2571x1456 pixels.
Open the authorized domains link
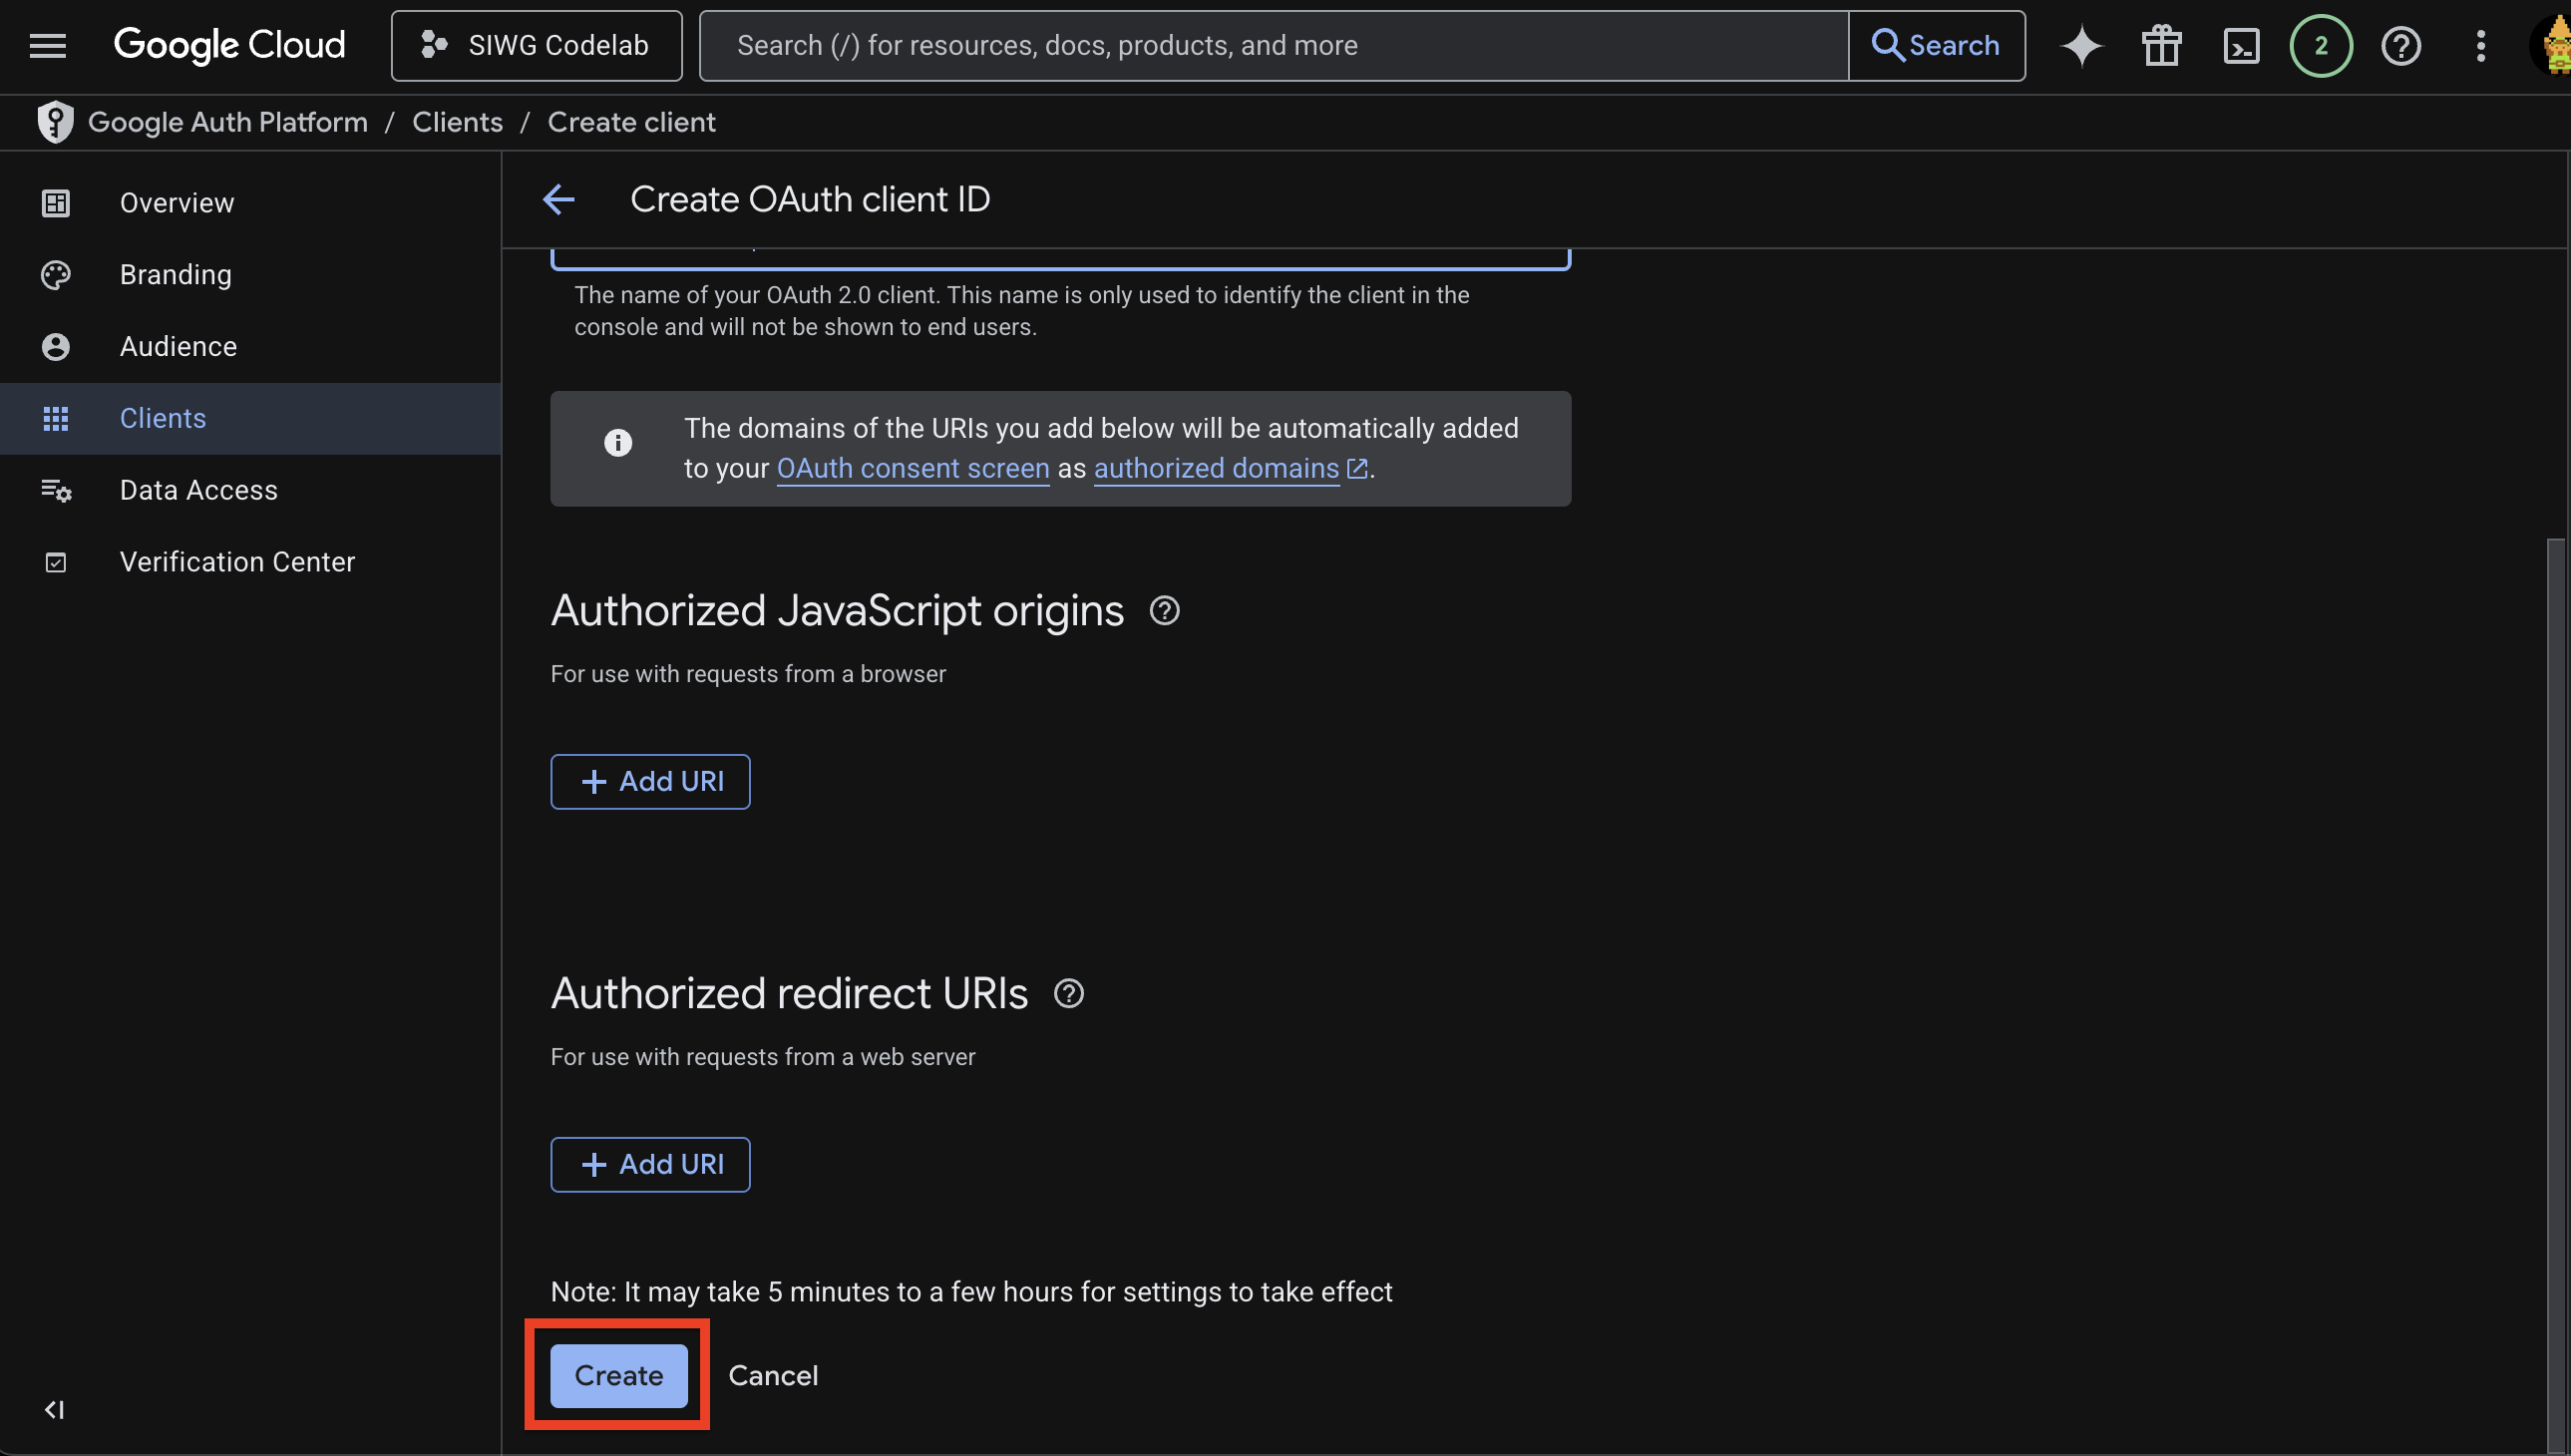1216,468
